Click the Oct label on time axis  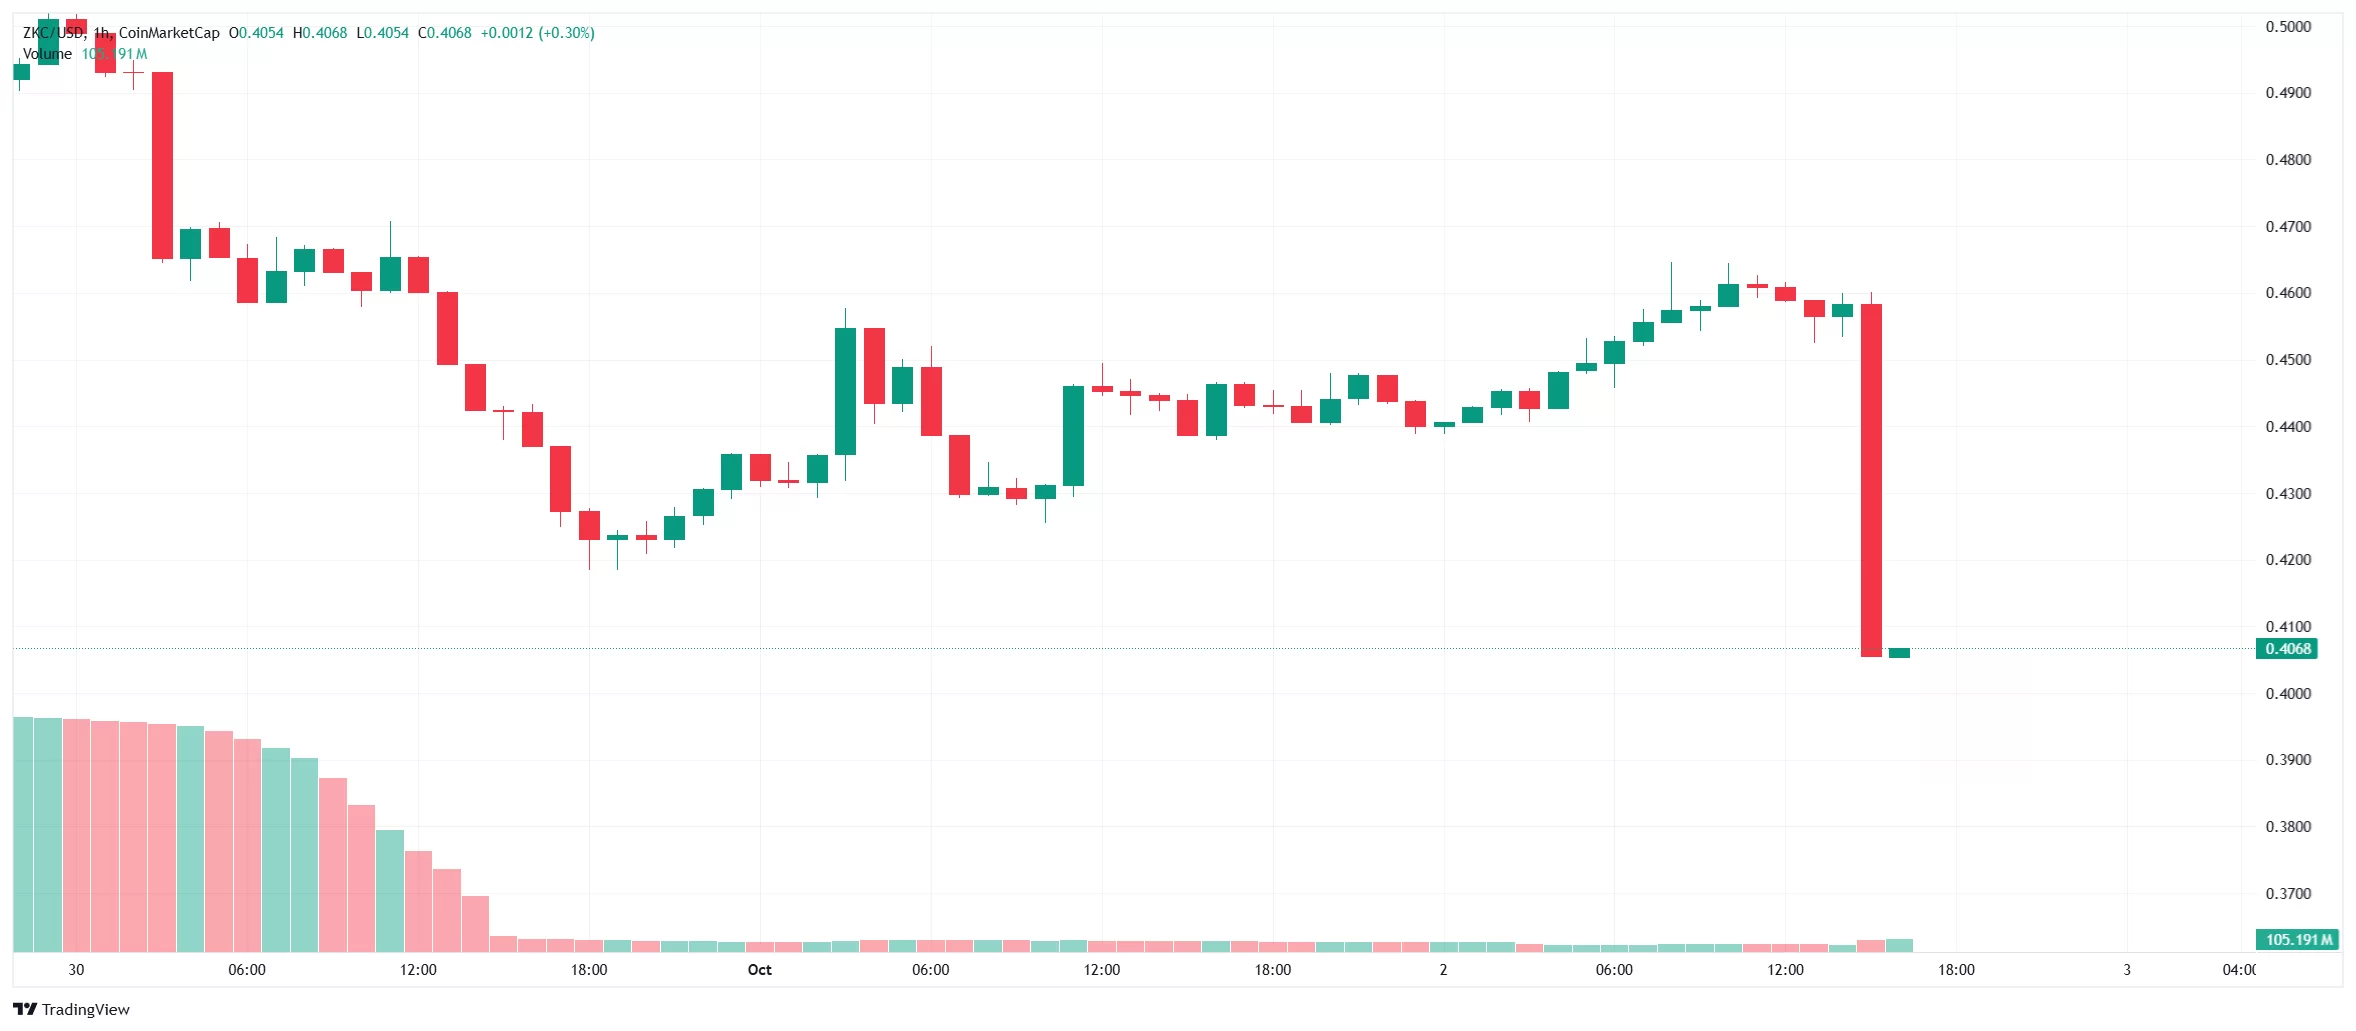pos(760,970)
